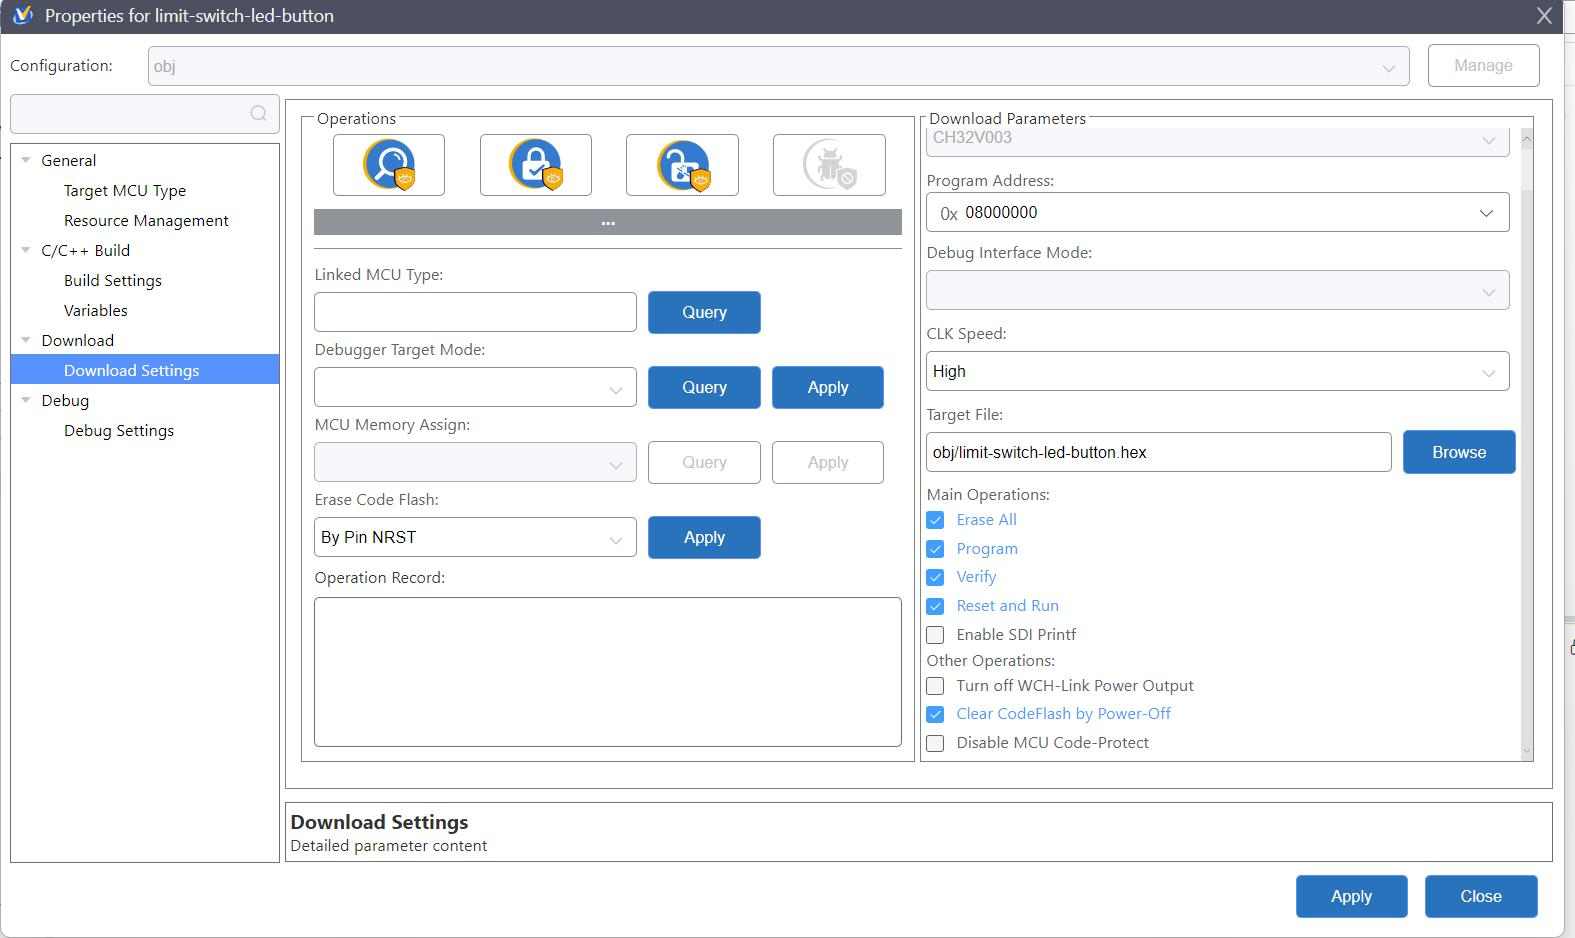This screenshot has width=1575, height=938.
Task: Open the CH32V003 MCU type dropdown
Action: pyautogui.click(x=1218, y=141)
